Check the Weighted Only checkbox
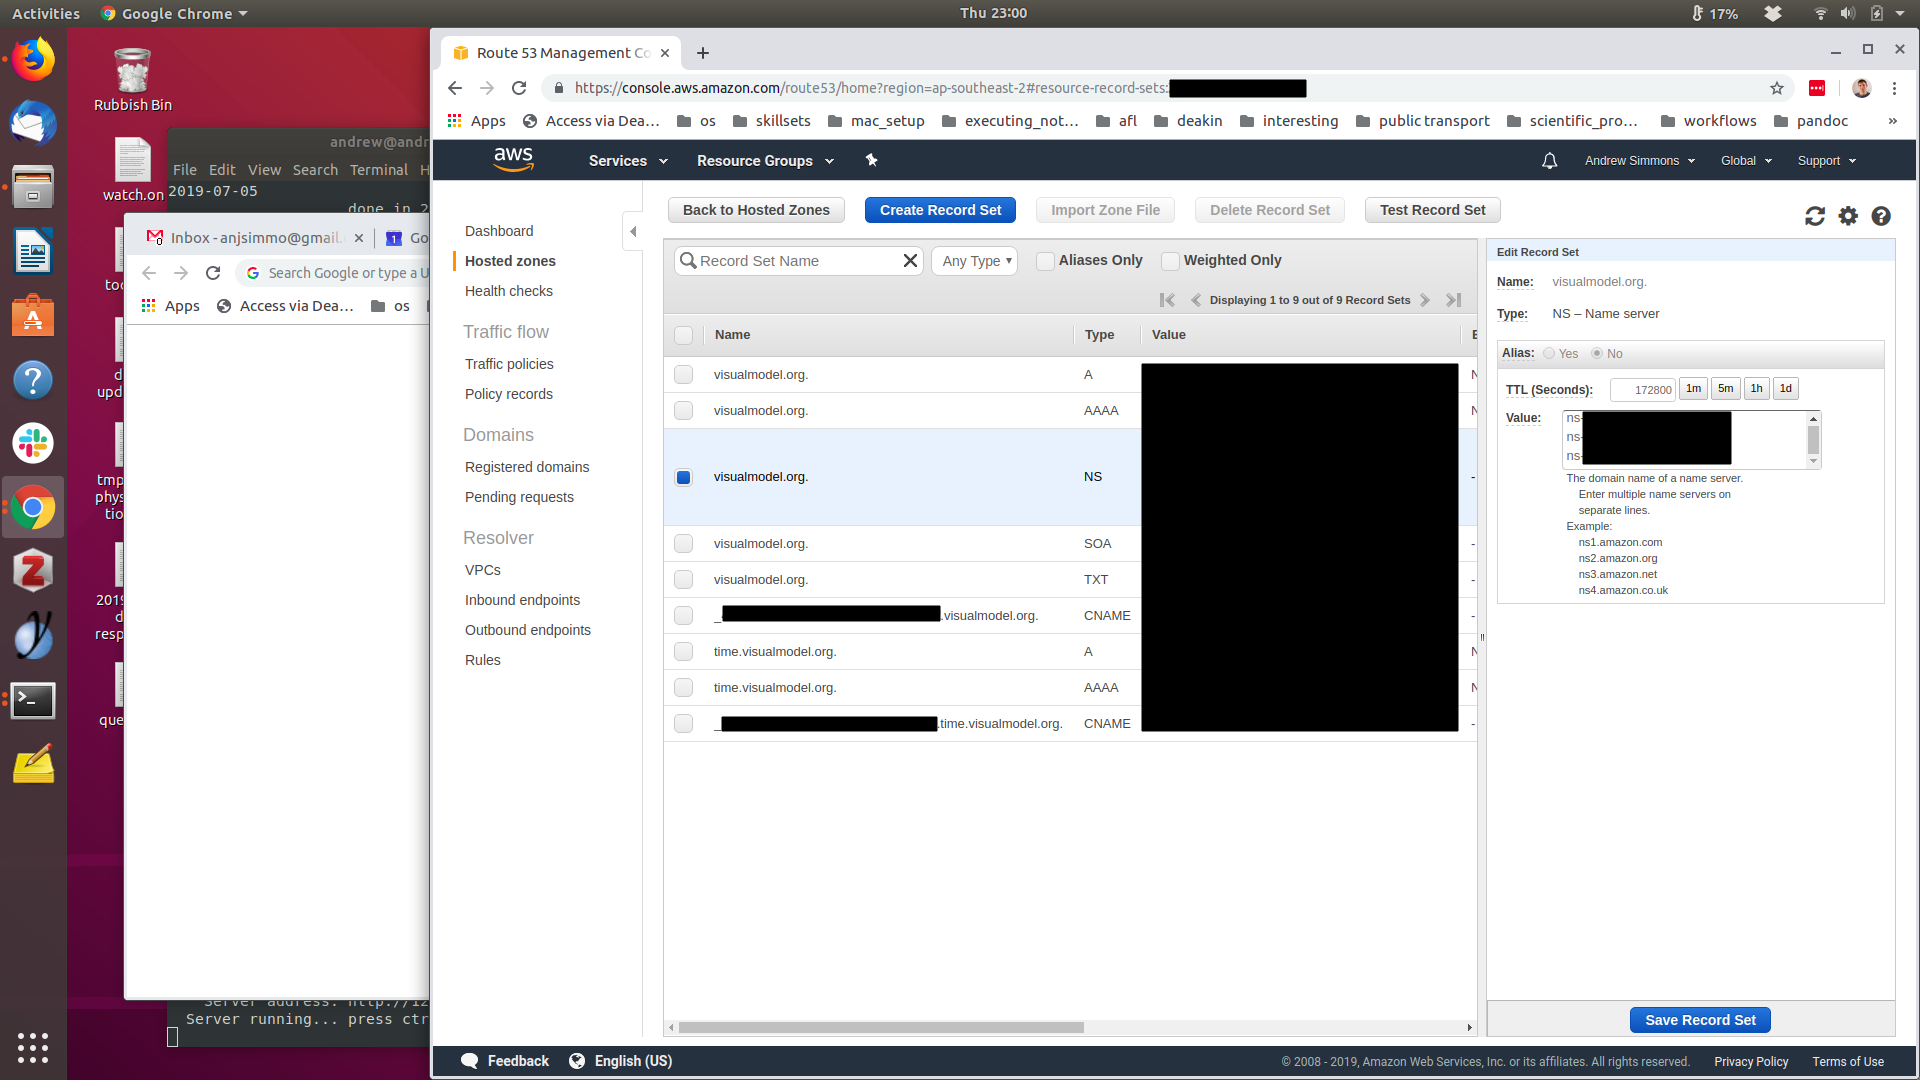This screenshot has height=1080, width=1920. pos(1170,261)
